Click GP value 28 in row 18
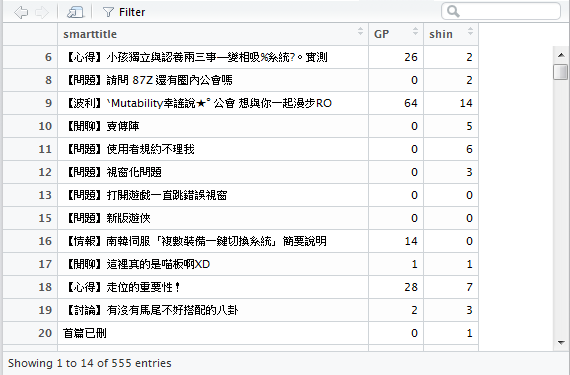The height and width of the screenshot is (375, 570). [411, 287]
